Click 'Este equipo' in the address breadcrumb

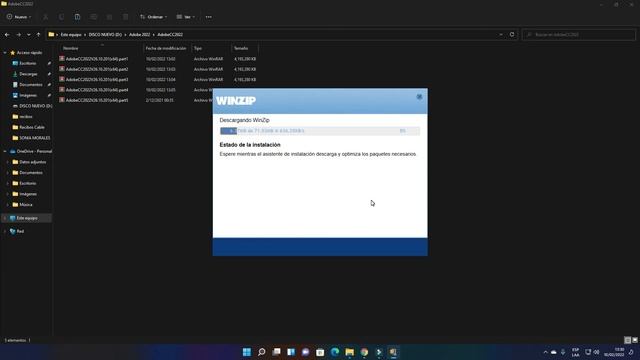(x=71, y=35)
